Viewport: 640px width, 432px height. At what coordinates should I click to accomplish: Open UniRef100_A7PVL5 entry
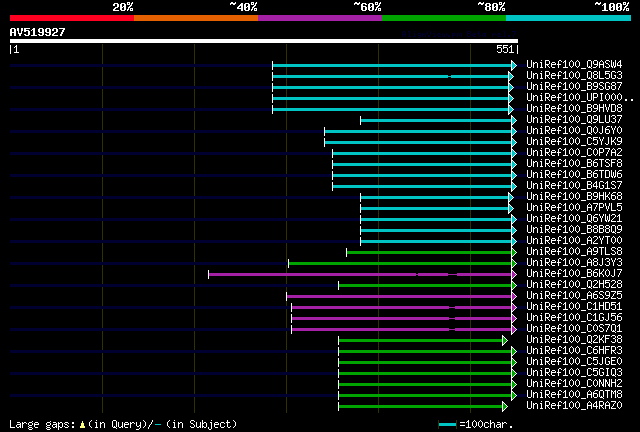click(x=574, y=208)
